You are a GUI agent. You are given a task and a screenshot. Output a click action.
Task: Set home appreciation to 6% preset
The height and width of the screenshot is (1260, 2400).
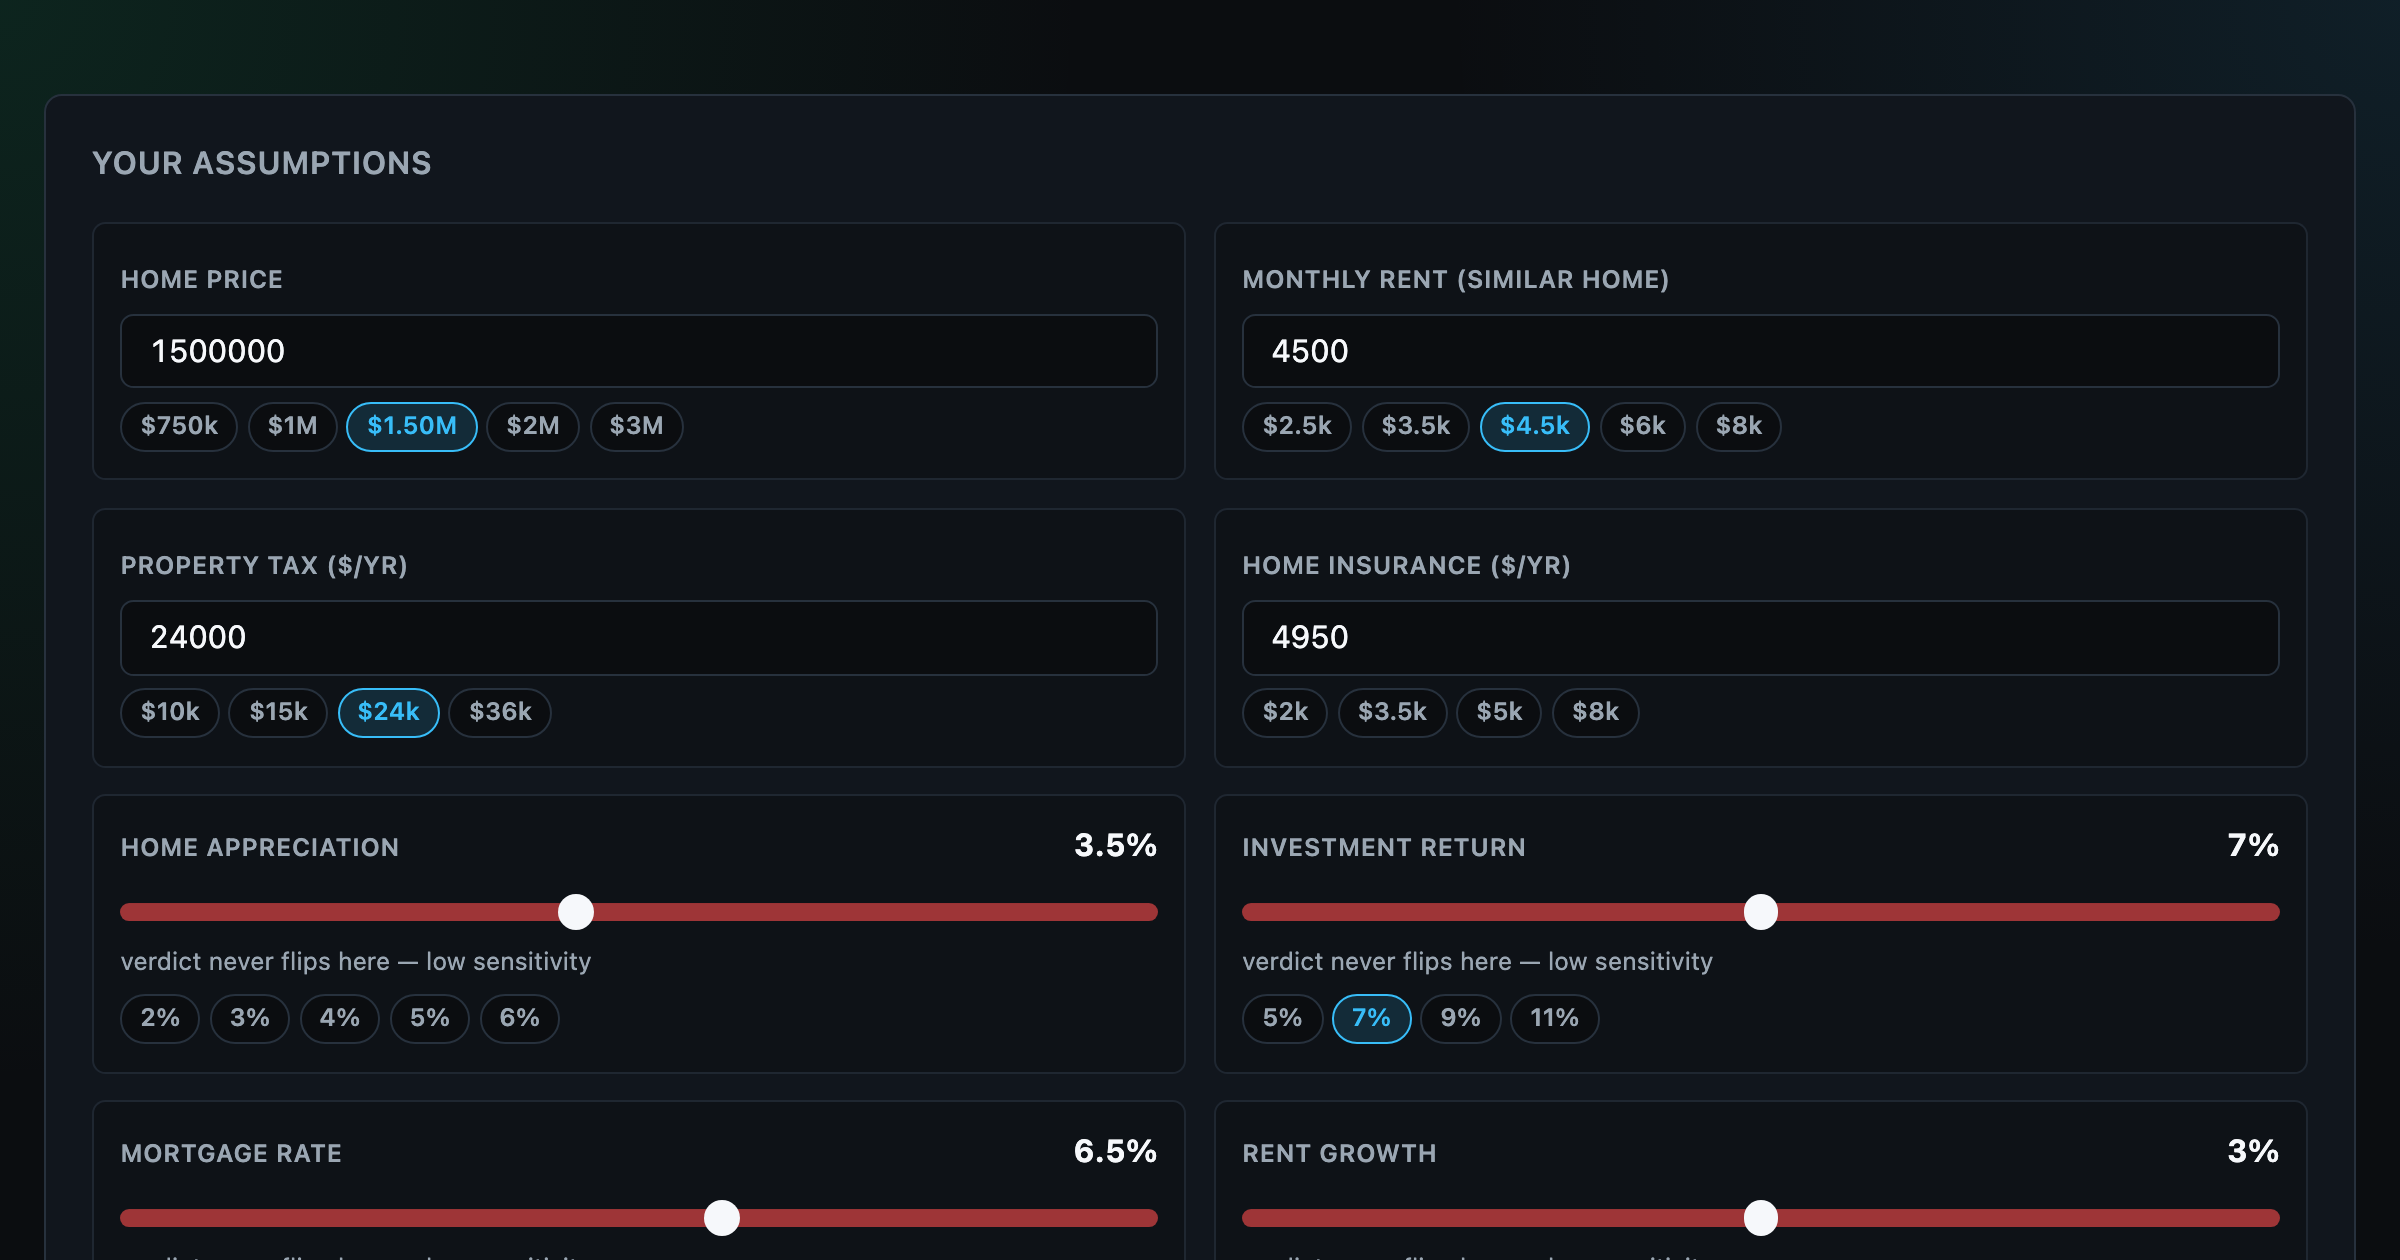point(520,1018)
